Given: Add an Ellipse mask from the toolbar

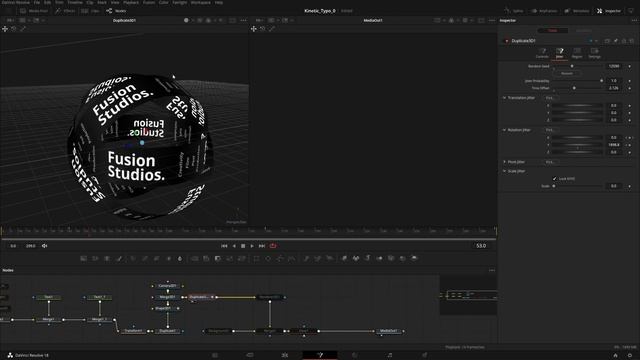Looking at the screenshot, I should click(x=268, y=258).
